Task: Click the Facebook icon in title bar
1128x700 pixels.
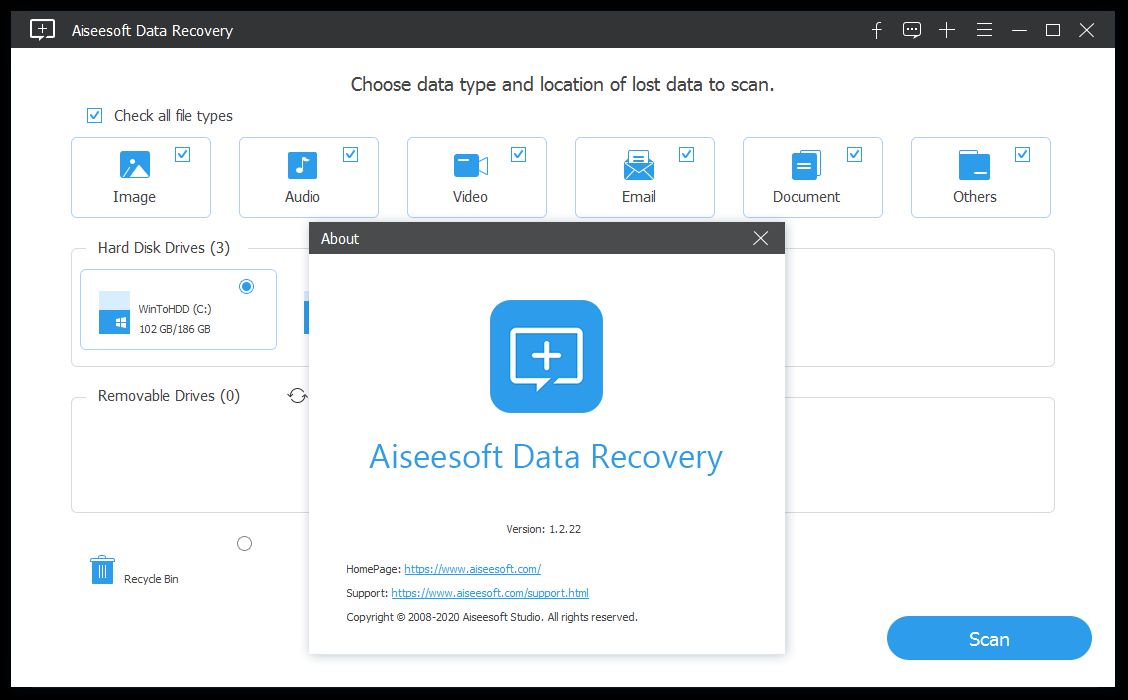Action: [x=876, y=30]
